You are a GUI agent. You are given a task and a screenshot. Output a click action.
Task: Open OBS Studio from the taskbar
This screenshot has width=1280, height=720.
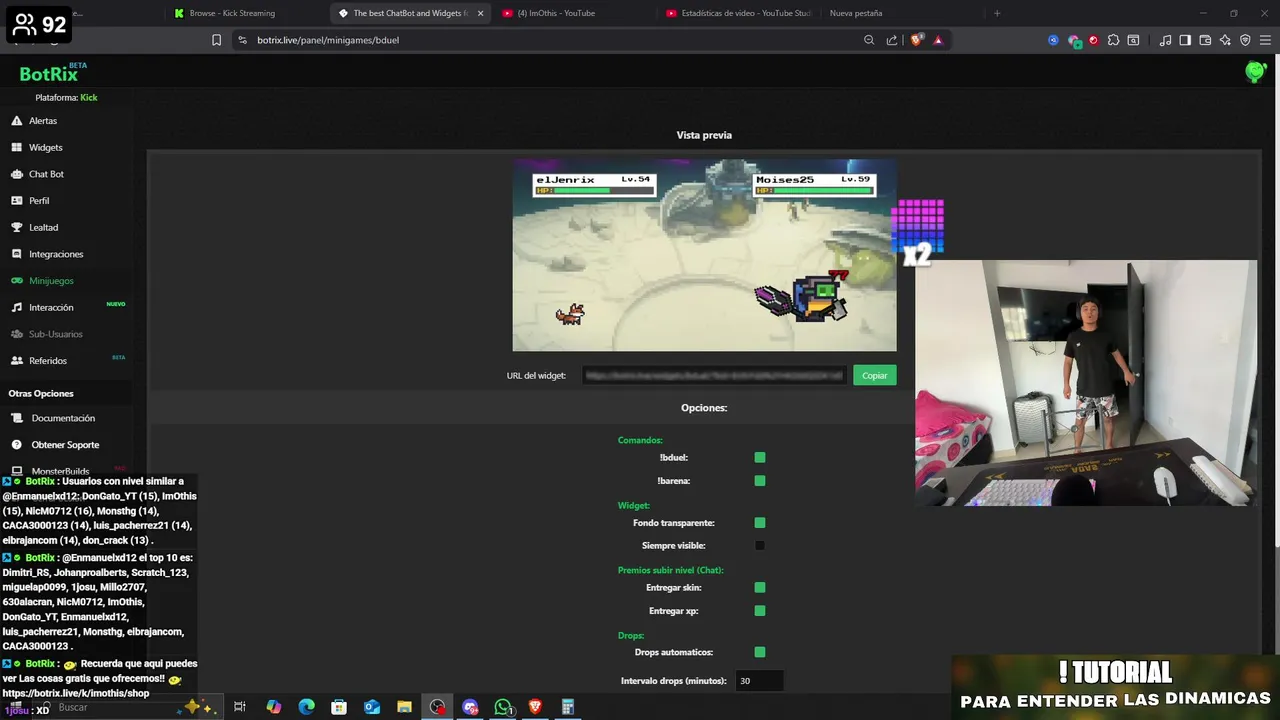(x=437, y=707)
